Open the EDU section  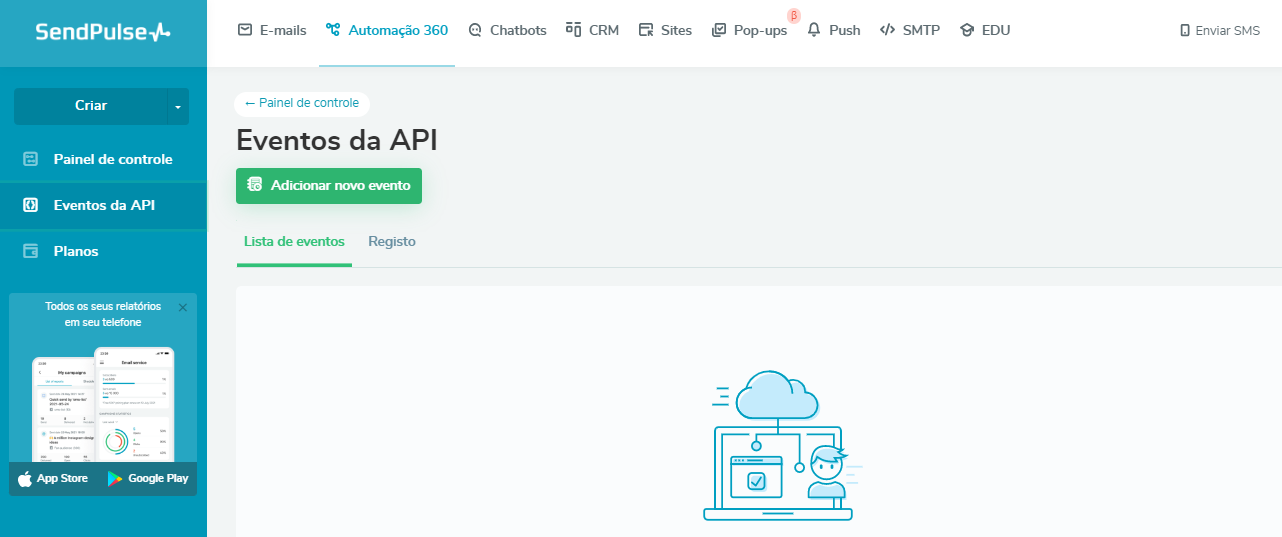[x=985, y=30]
